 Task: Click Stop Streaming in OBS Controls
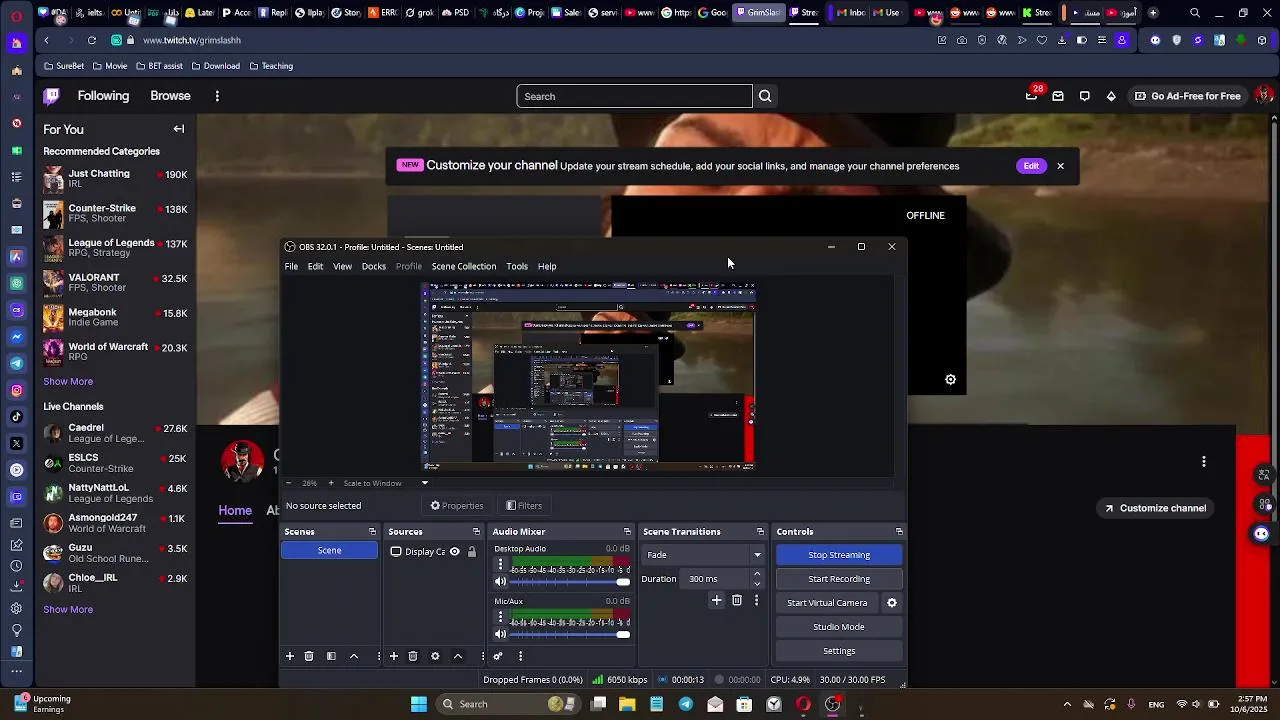(839, 555)
